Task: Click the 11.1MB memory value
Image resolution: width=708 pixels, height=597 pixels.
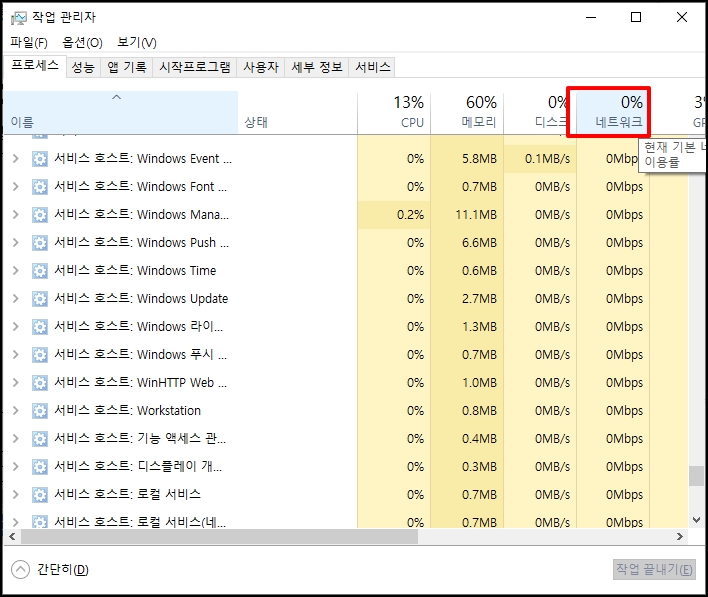Action: click(476, 215)
